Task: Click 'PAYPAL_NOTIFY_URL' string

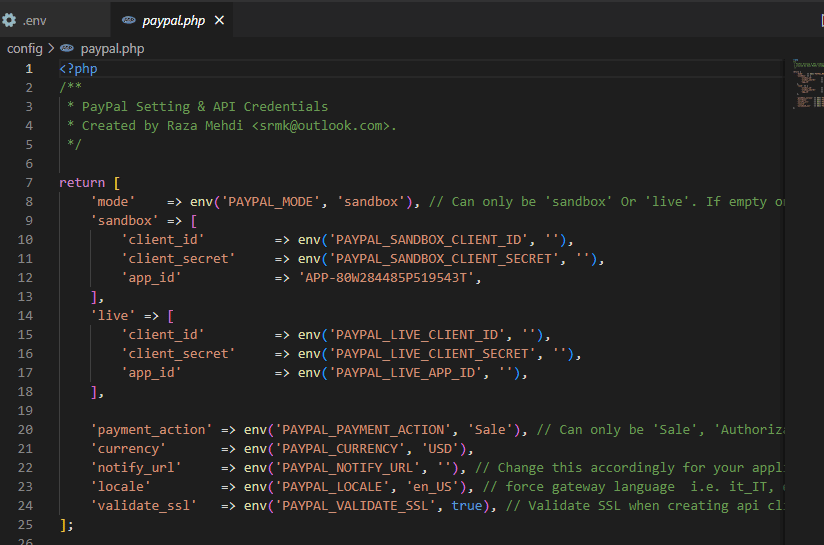Action: coord(347,468)
